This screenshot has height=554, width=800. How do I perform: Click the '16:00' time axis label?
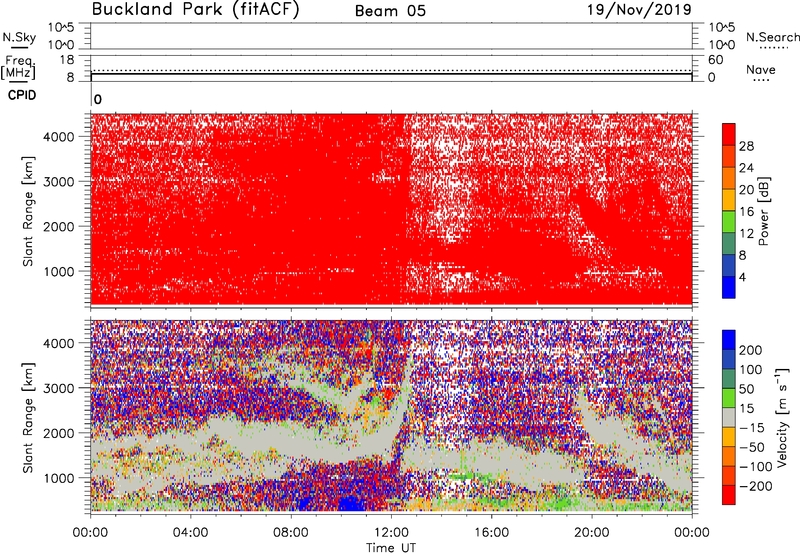coord(491,533)
